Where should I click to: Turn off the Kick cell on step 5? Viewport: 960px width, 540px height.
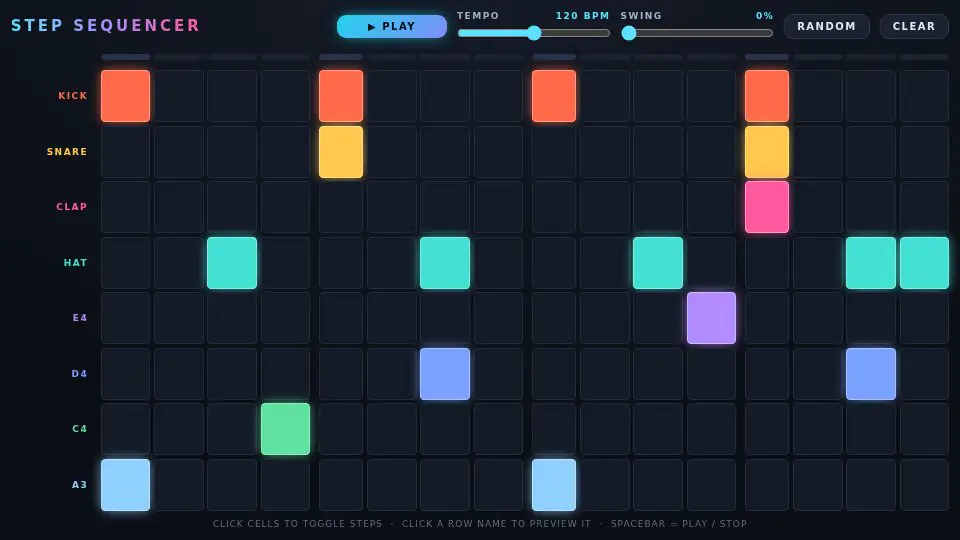[x=341, y=96]
